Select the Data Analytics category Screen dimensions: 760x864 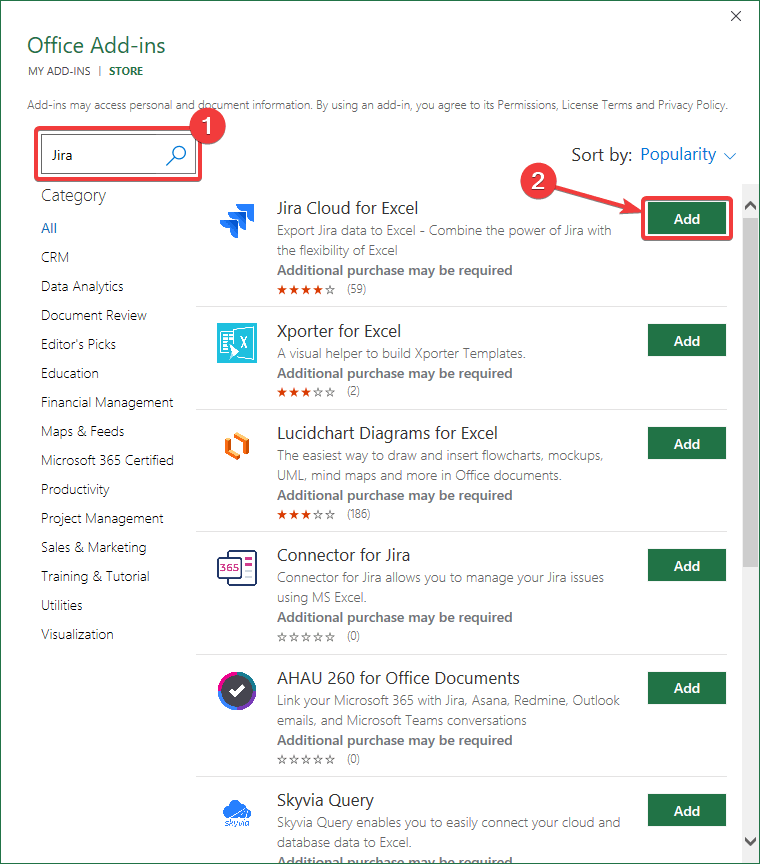click(82, 287)
